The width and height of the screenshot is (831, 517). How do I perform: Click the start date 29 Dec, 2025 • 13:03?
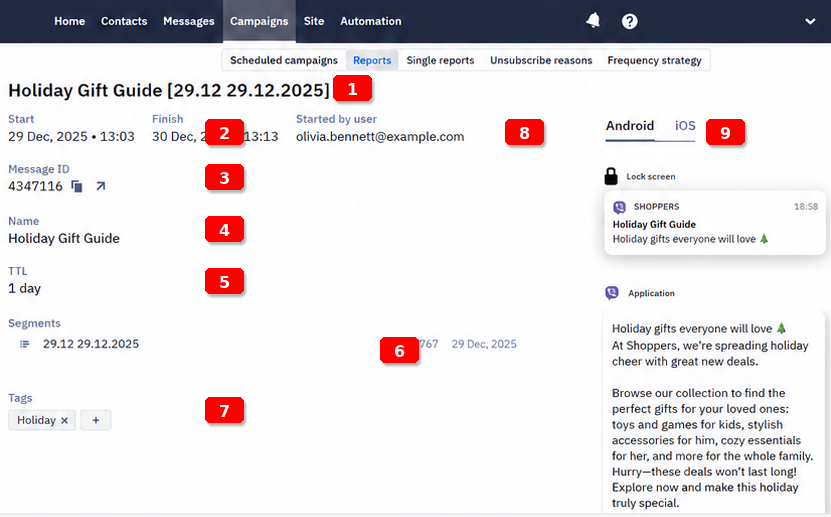(x=72, y=137)
